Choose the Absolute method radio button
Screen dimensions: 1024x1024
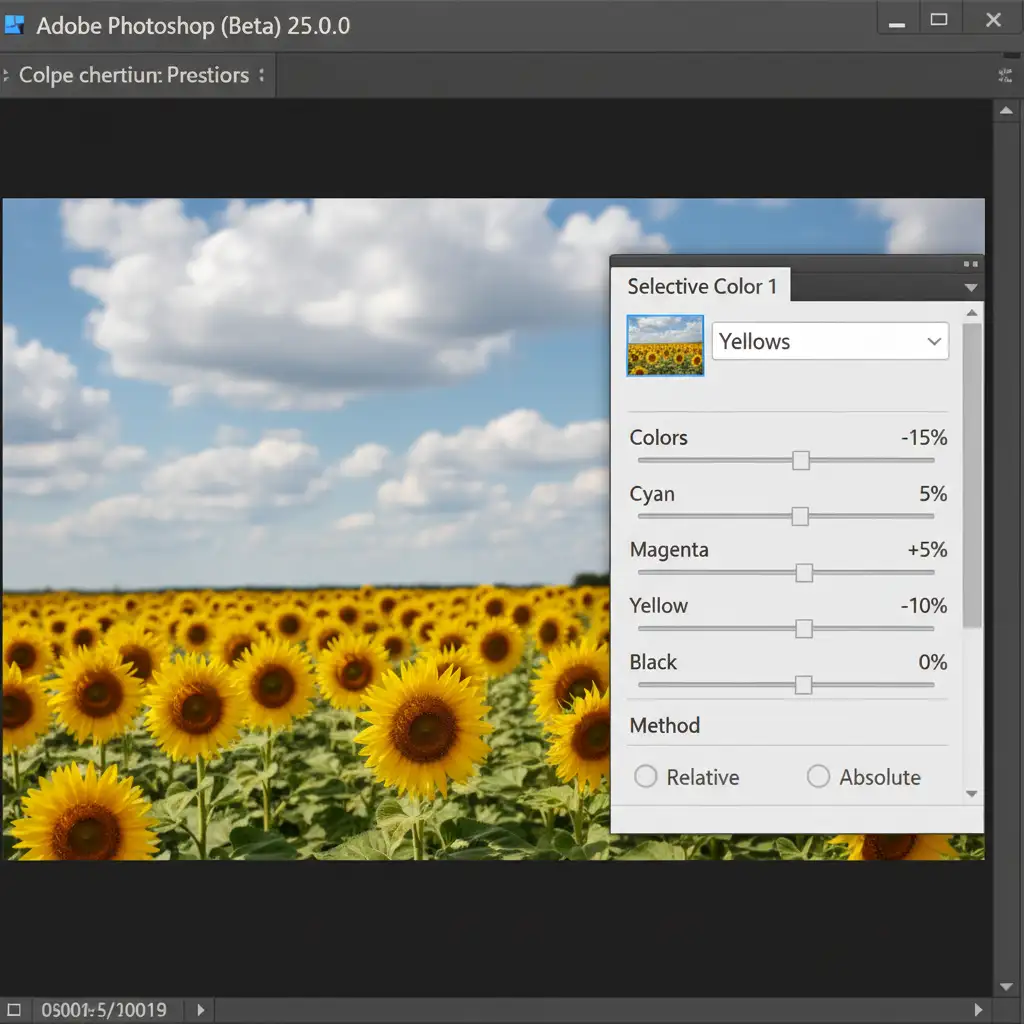point(818,777)
